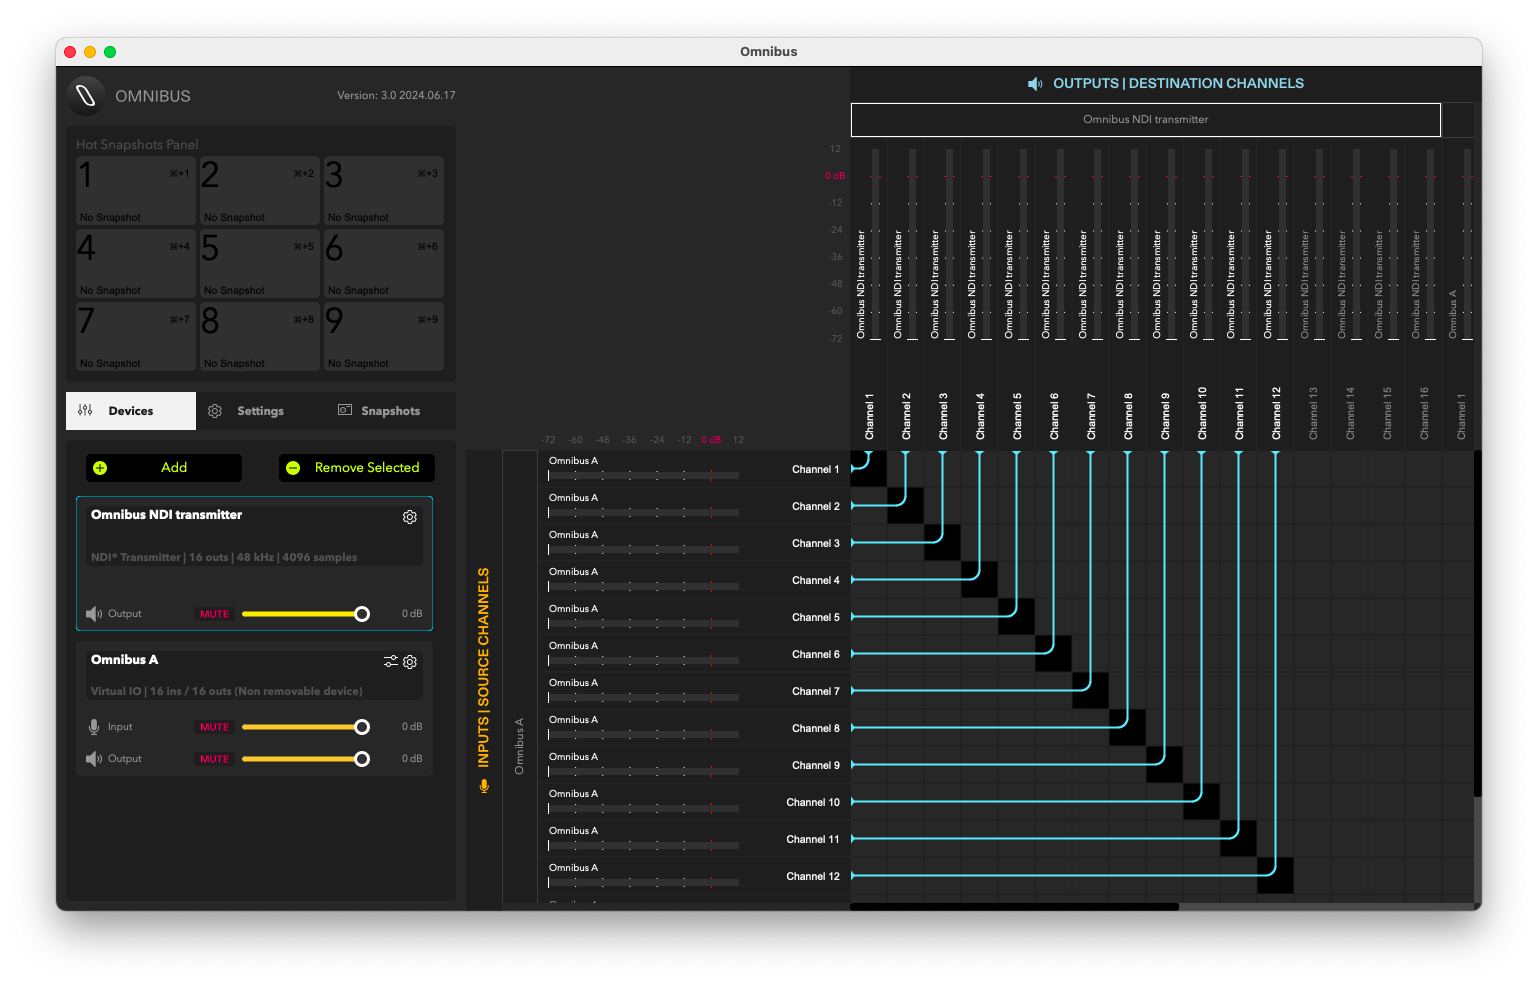
Task: Adjust Omnibus A input volume slider
Action: pyautogui.click(x=306, y=727)
